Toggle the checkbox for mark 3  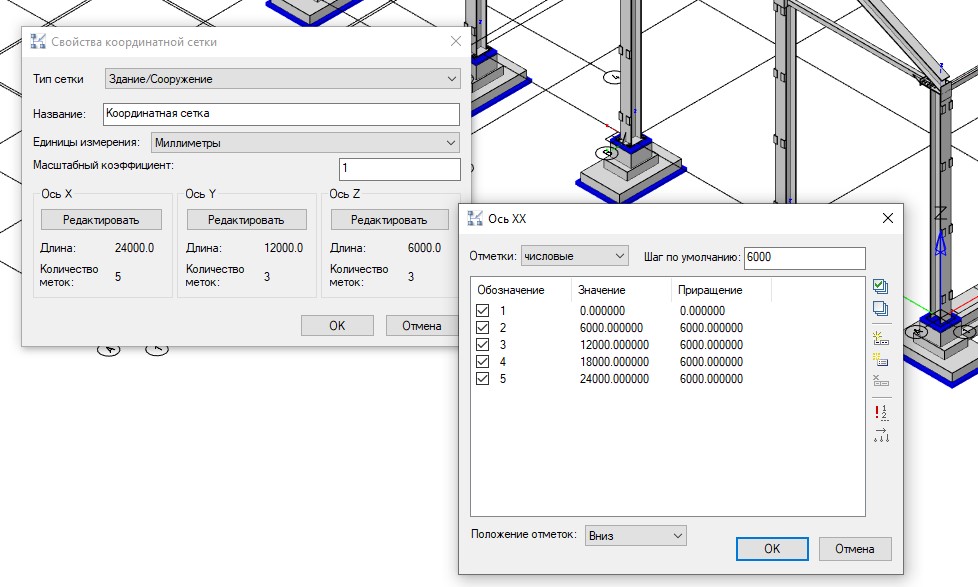(483, 345)
